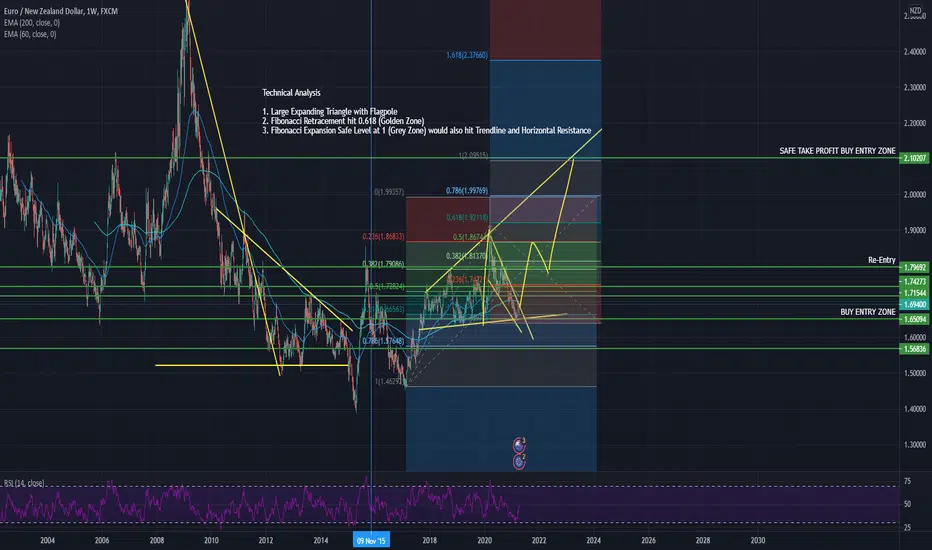Viewport: 932px width, 550px height.
Task: Click the 1.79692 price label
Action: [914, 268]
